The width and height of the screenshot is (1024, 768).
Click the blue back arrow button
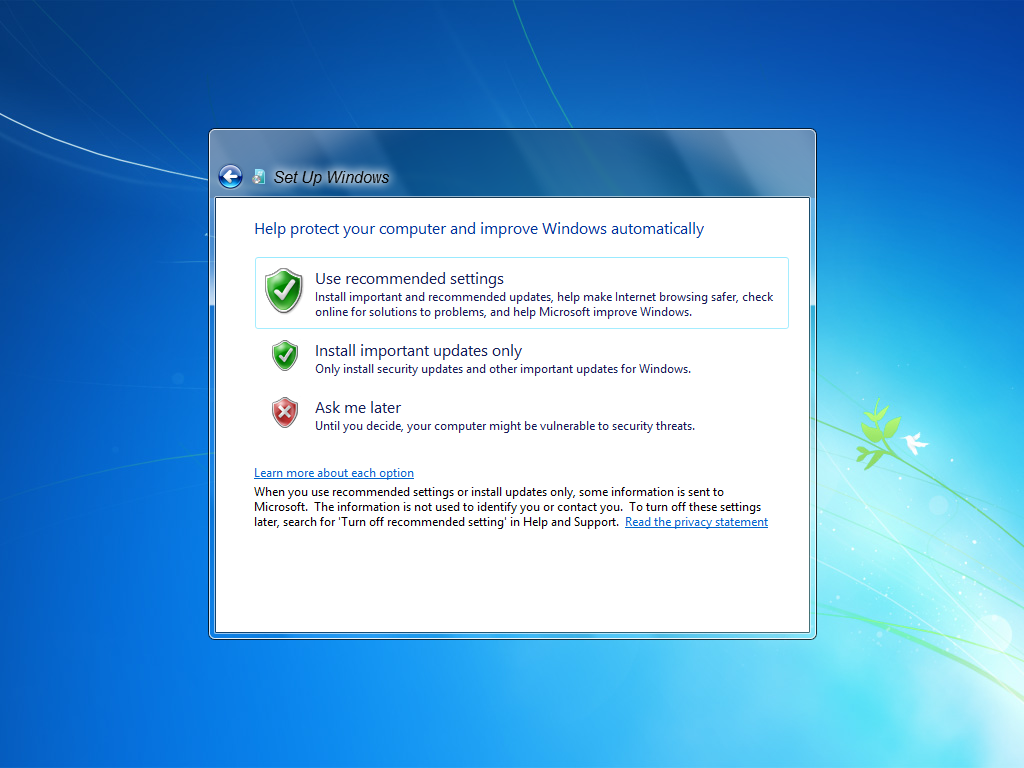[x=230, y=176]
